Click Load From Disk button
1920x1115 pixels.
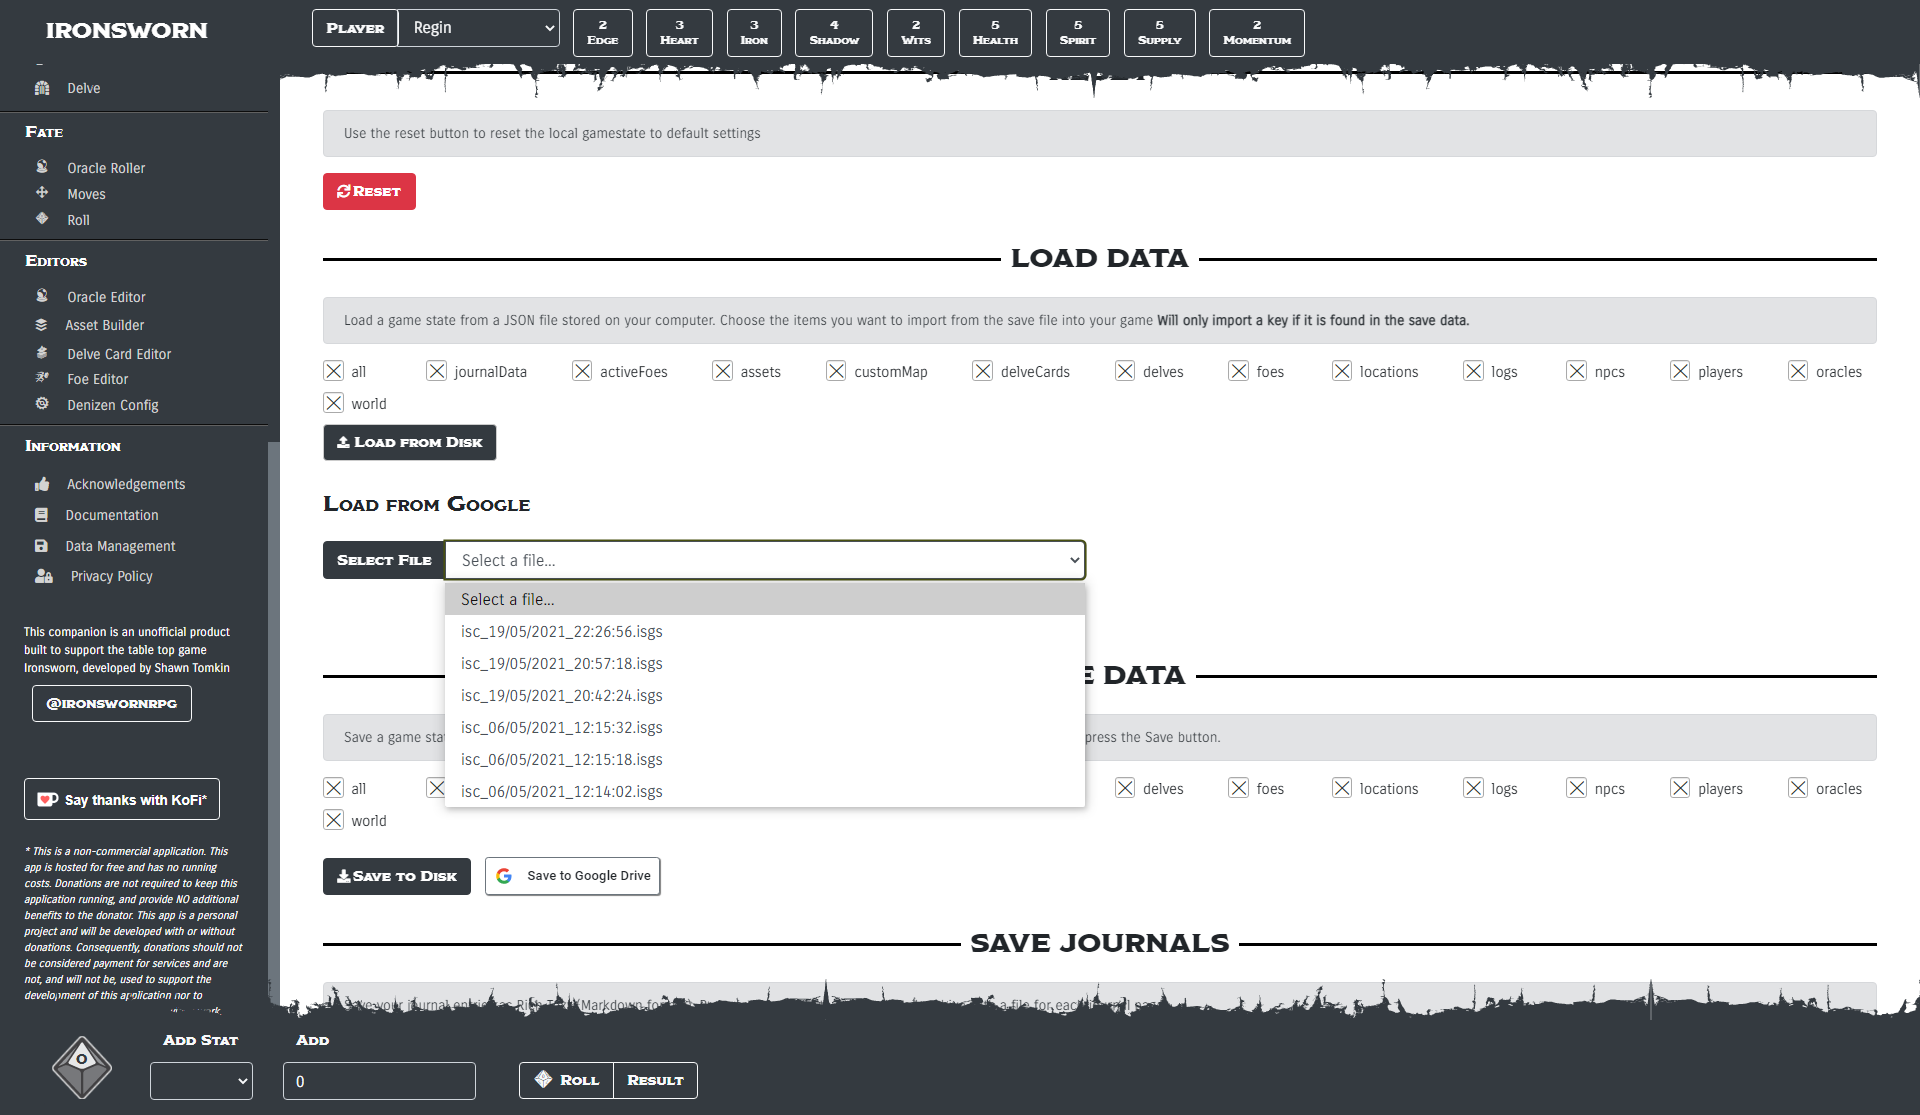[410, 442]
